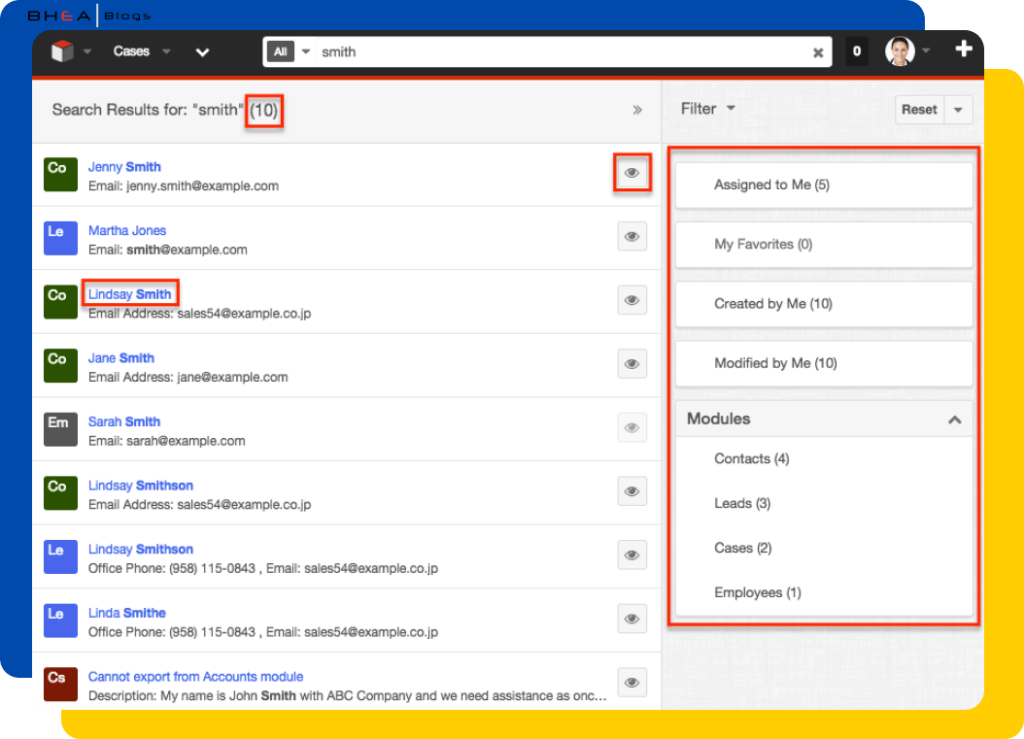Click Leads icon beside Martha Jones
This screenshot has height=739, width=1024.
click(60, 238)
